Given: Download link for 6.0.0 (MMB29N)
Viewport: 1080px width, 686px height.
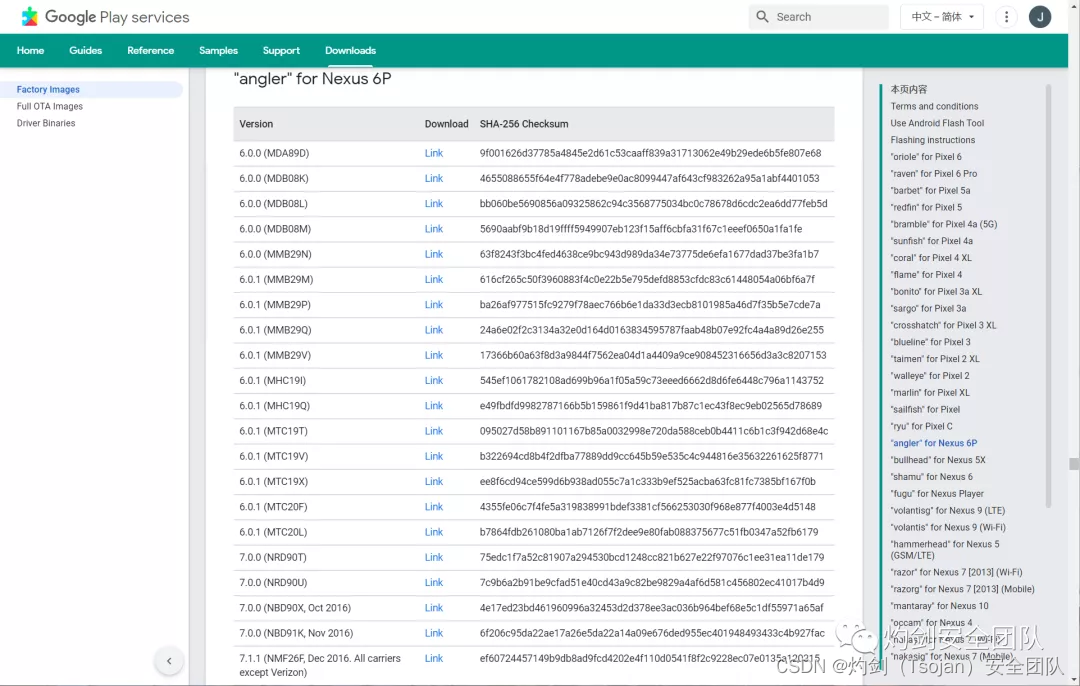Looking at the screenshot, I should [x=434, y=254].
